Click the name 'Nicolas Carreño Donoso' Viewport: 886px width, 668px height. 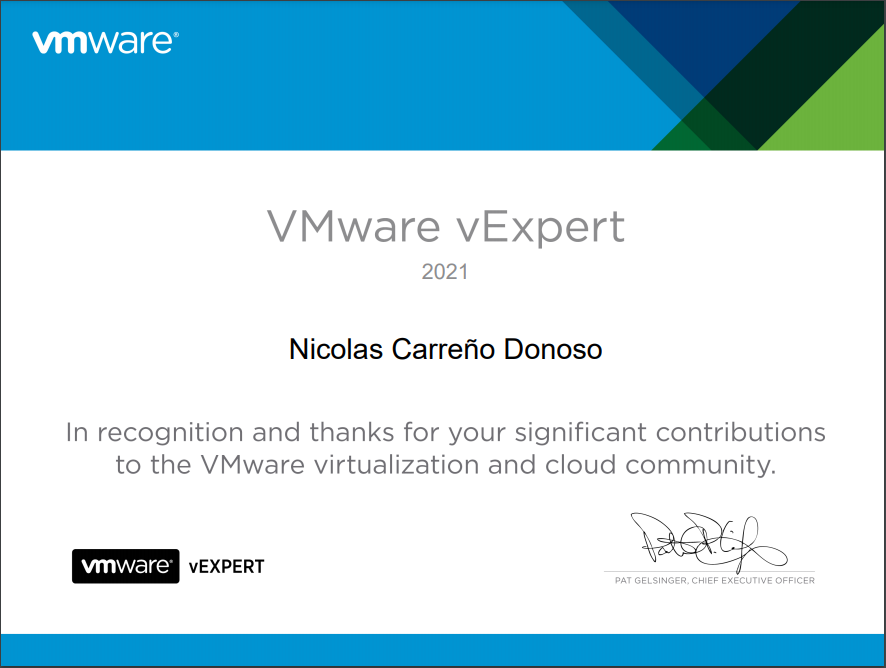445,349
